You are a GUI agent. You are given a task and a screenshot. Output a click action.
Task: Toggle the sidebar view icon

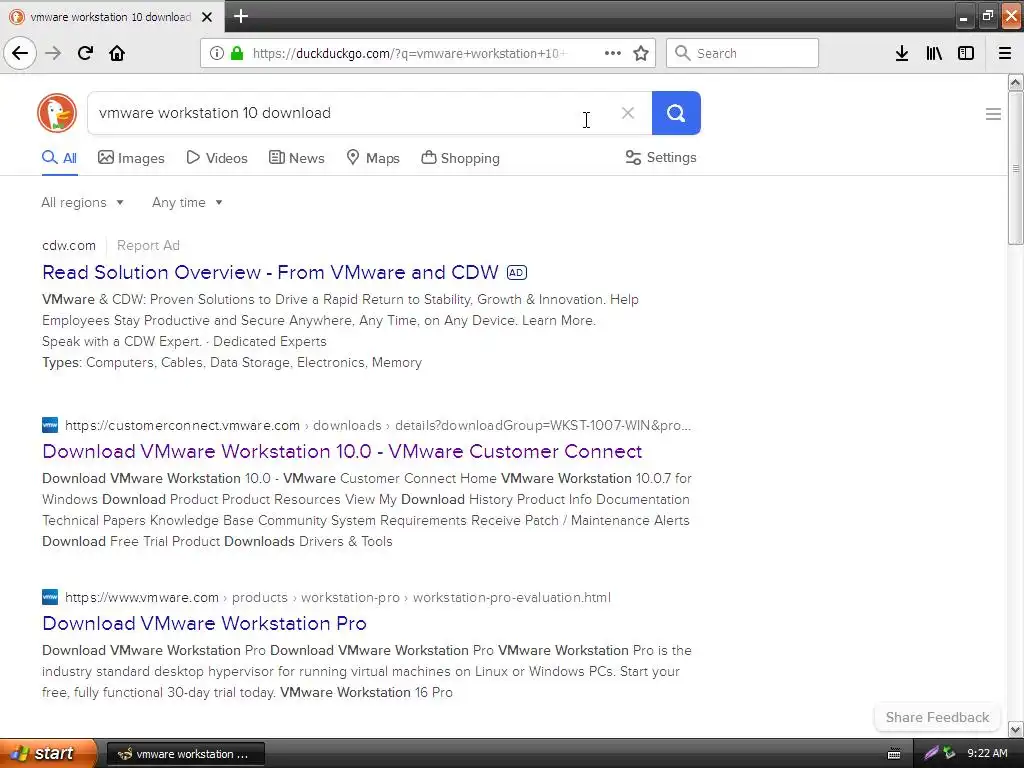click(x=966, y=53)
